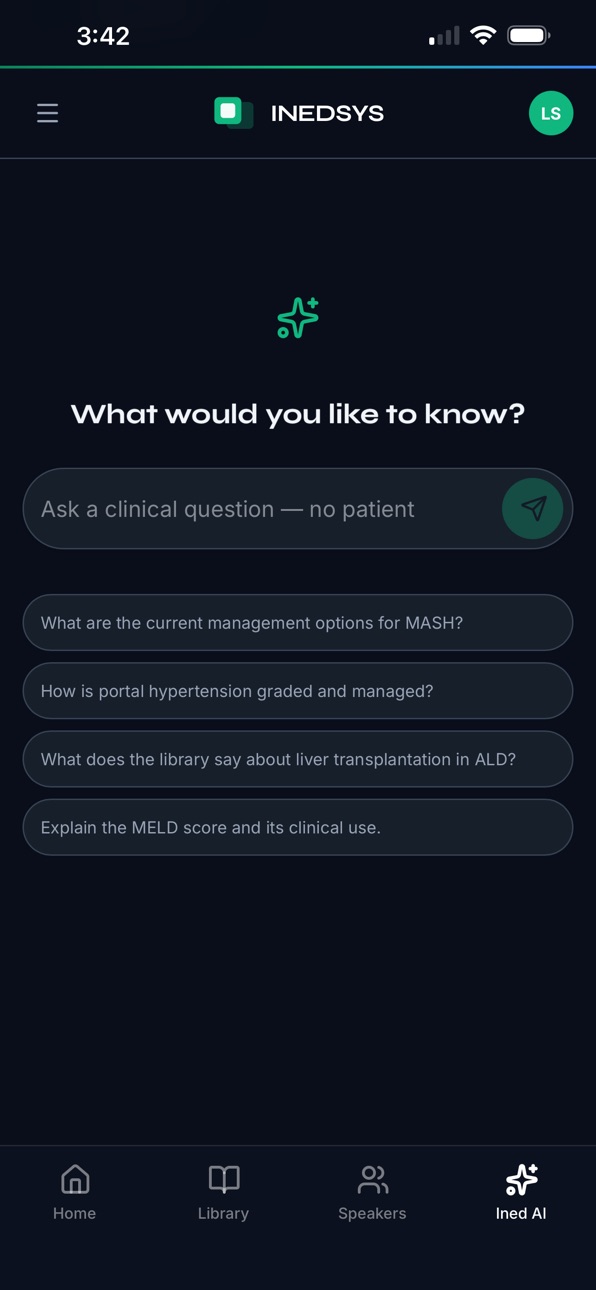
Task: Click the INEDSYS brand name text
Action: coord(327,113)
